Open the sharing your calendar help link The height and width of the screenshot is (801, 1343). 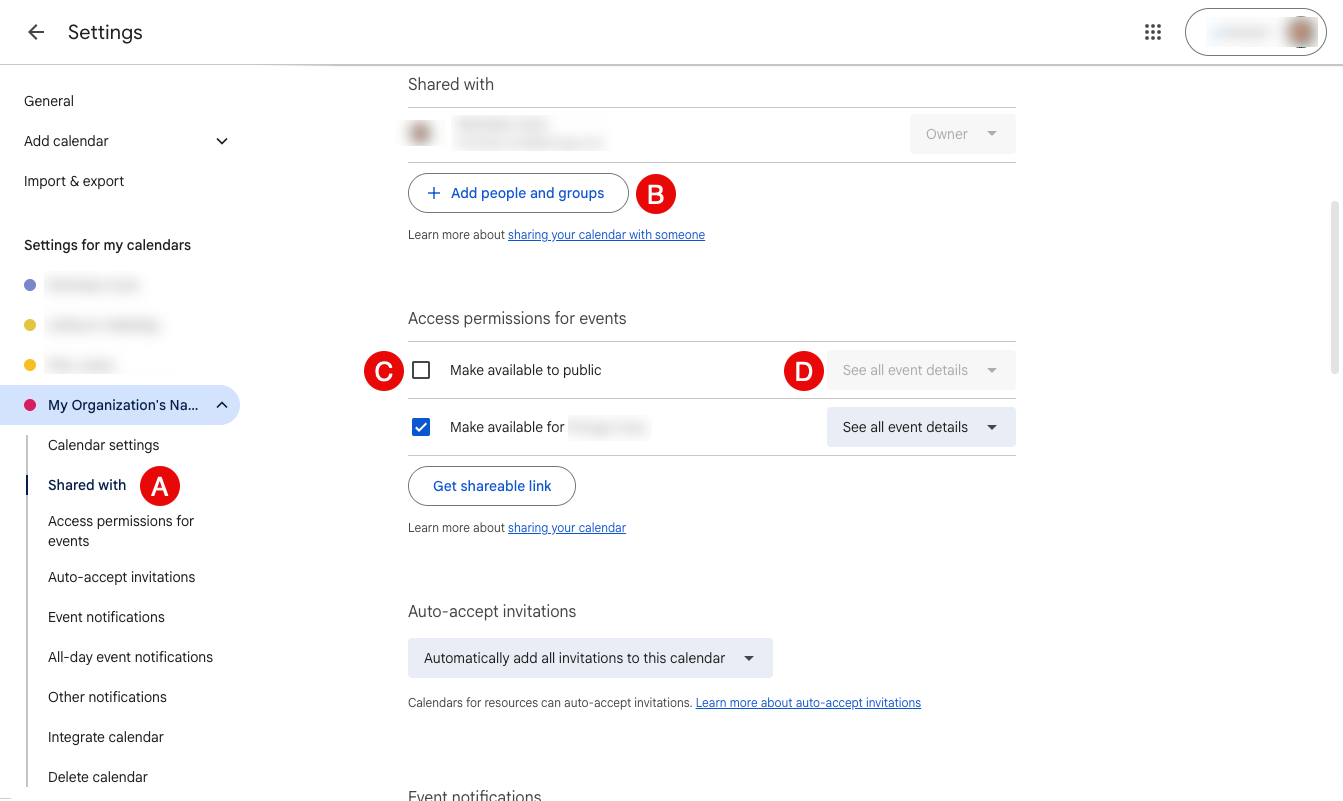tap(567, 527)
